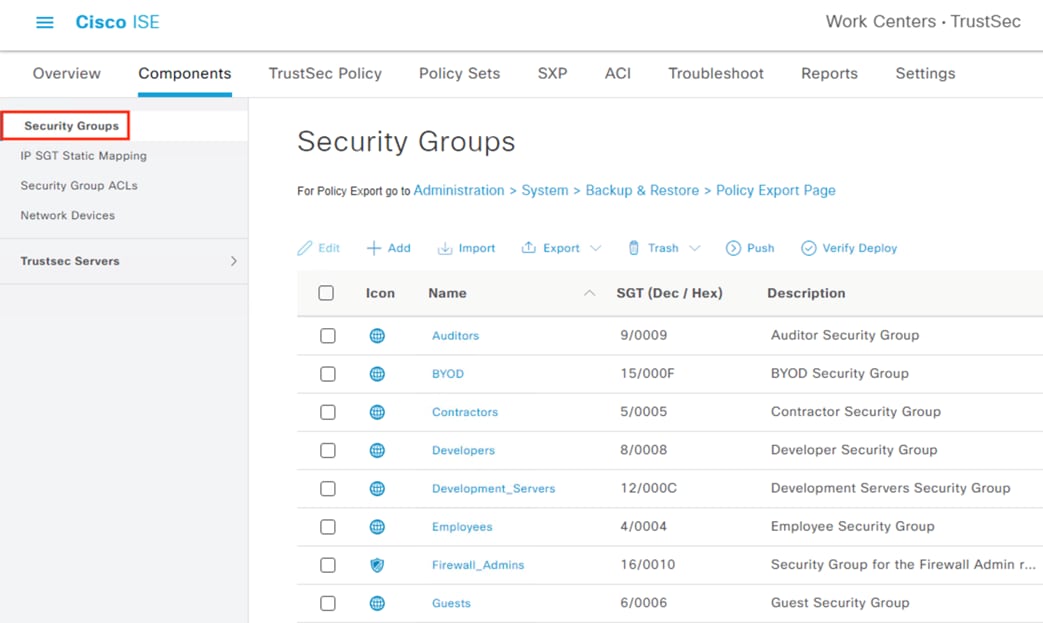Check the Firewall_Admins row checkbox

(328, 565)
